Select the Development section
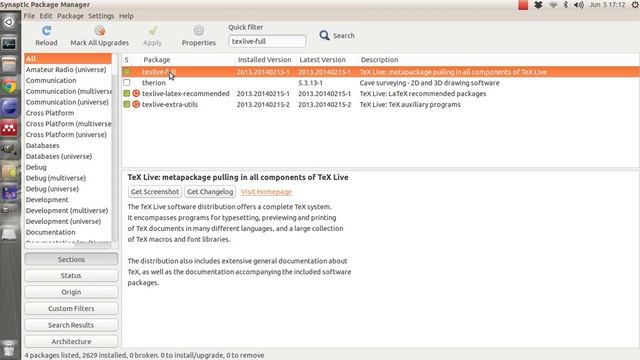Viewport: 640px width, 360px height. (x=68, y=200)
